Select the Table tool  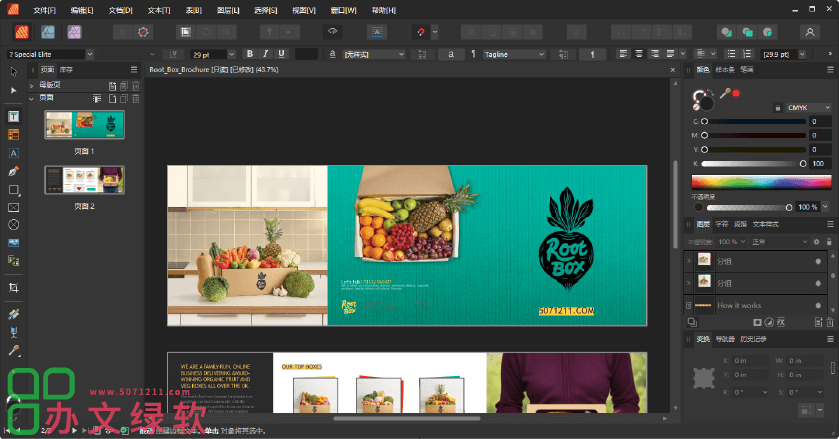[x=14, y=134]
